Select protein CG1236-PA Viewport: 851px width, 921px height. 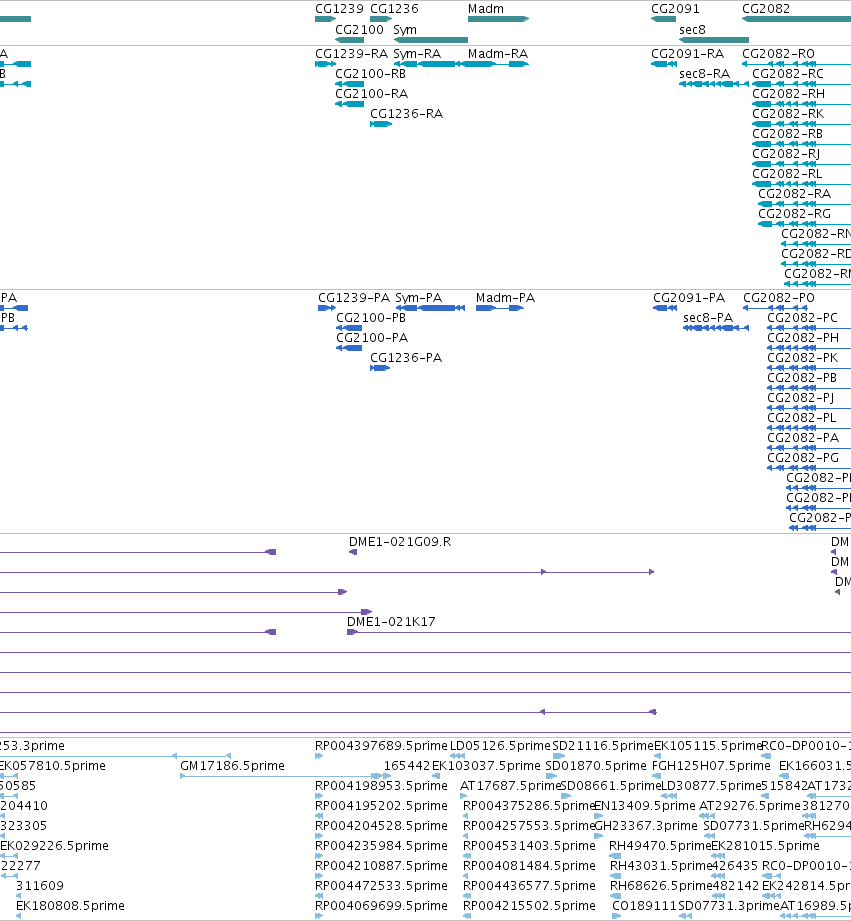(x=380, y=368)
